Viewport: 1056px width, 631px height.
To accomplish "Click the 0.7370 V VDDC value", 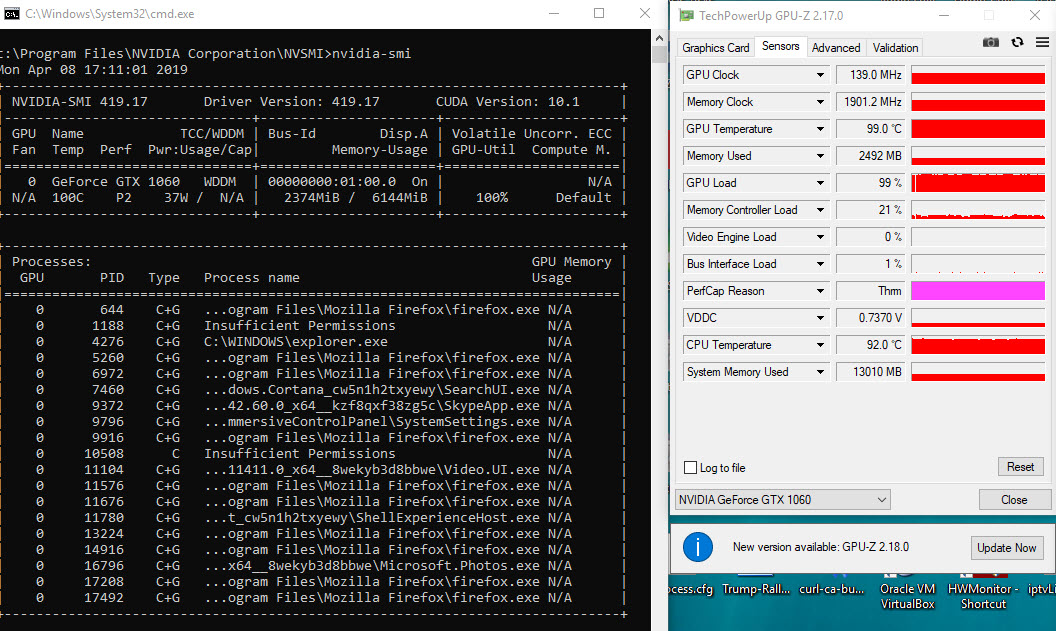I will tap(871, 317).
